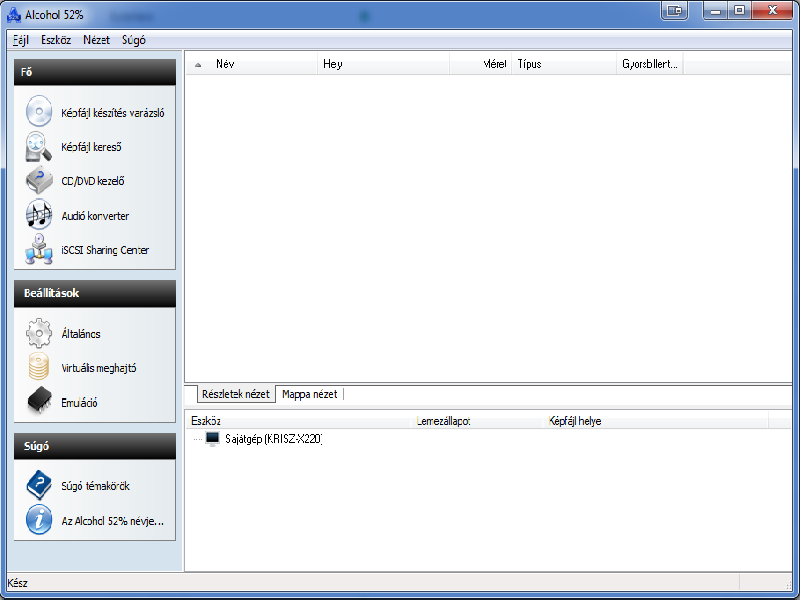Launch the Audió konverter music notes icon
Viewport: 800px width, 600px height.
point(39,215)
